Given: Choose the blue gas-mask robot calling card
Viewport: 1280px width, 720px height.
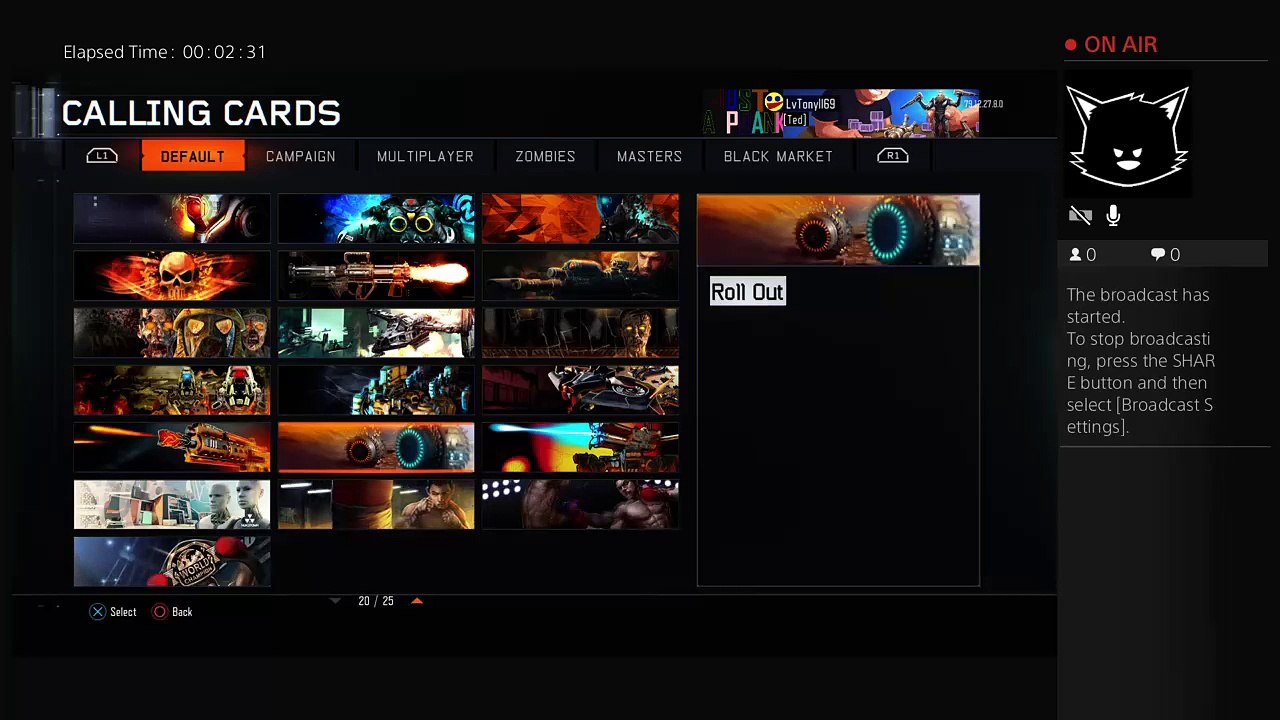Looking at the screenshot, I should tap(376, 219).
